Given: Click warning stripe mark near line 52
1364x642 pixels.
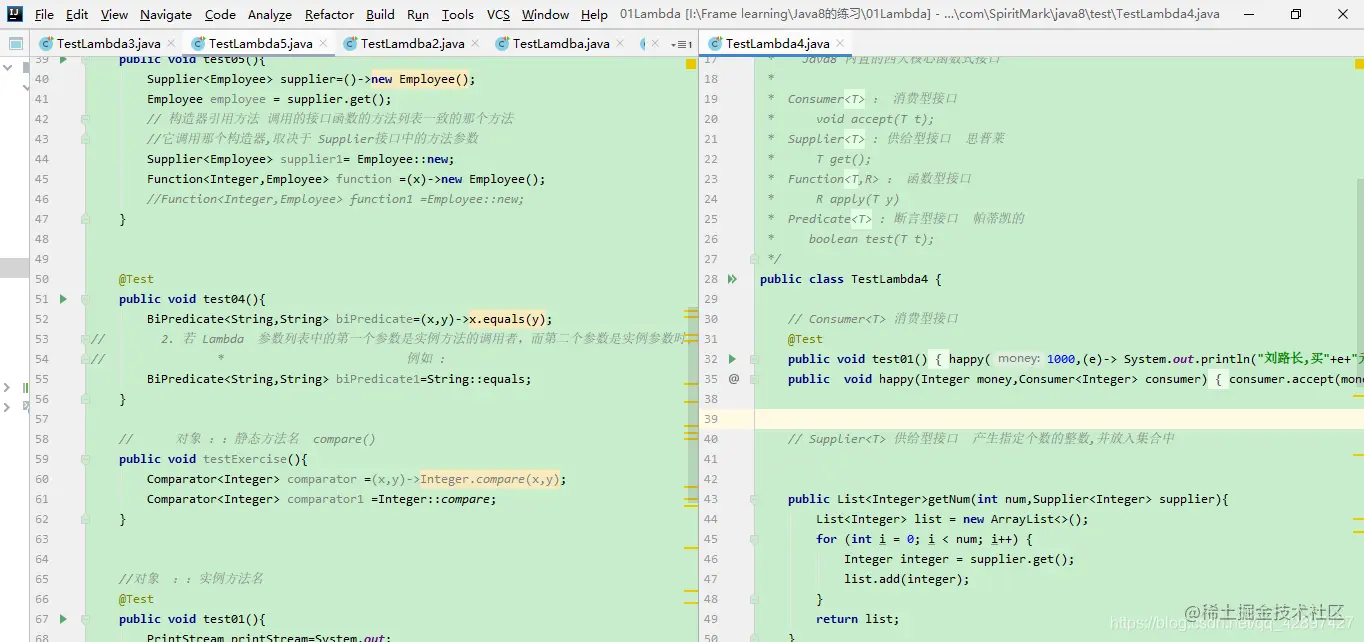Looking at the screenshot, I should [x=690, y=313].
